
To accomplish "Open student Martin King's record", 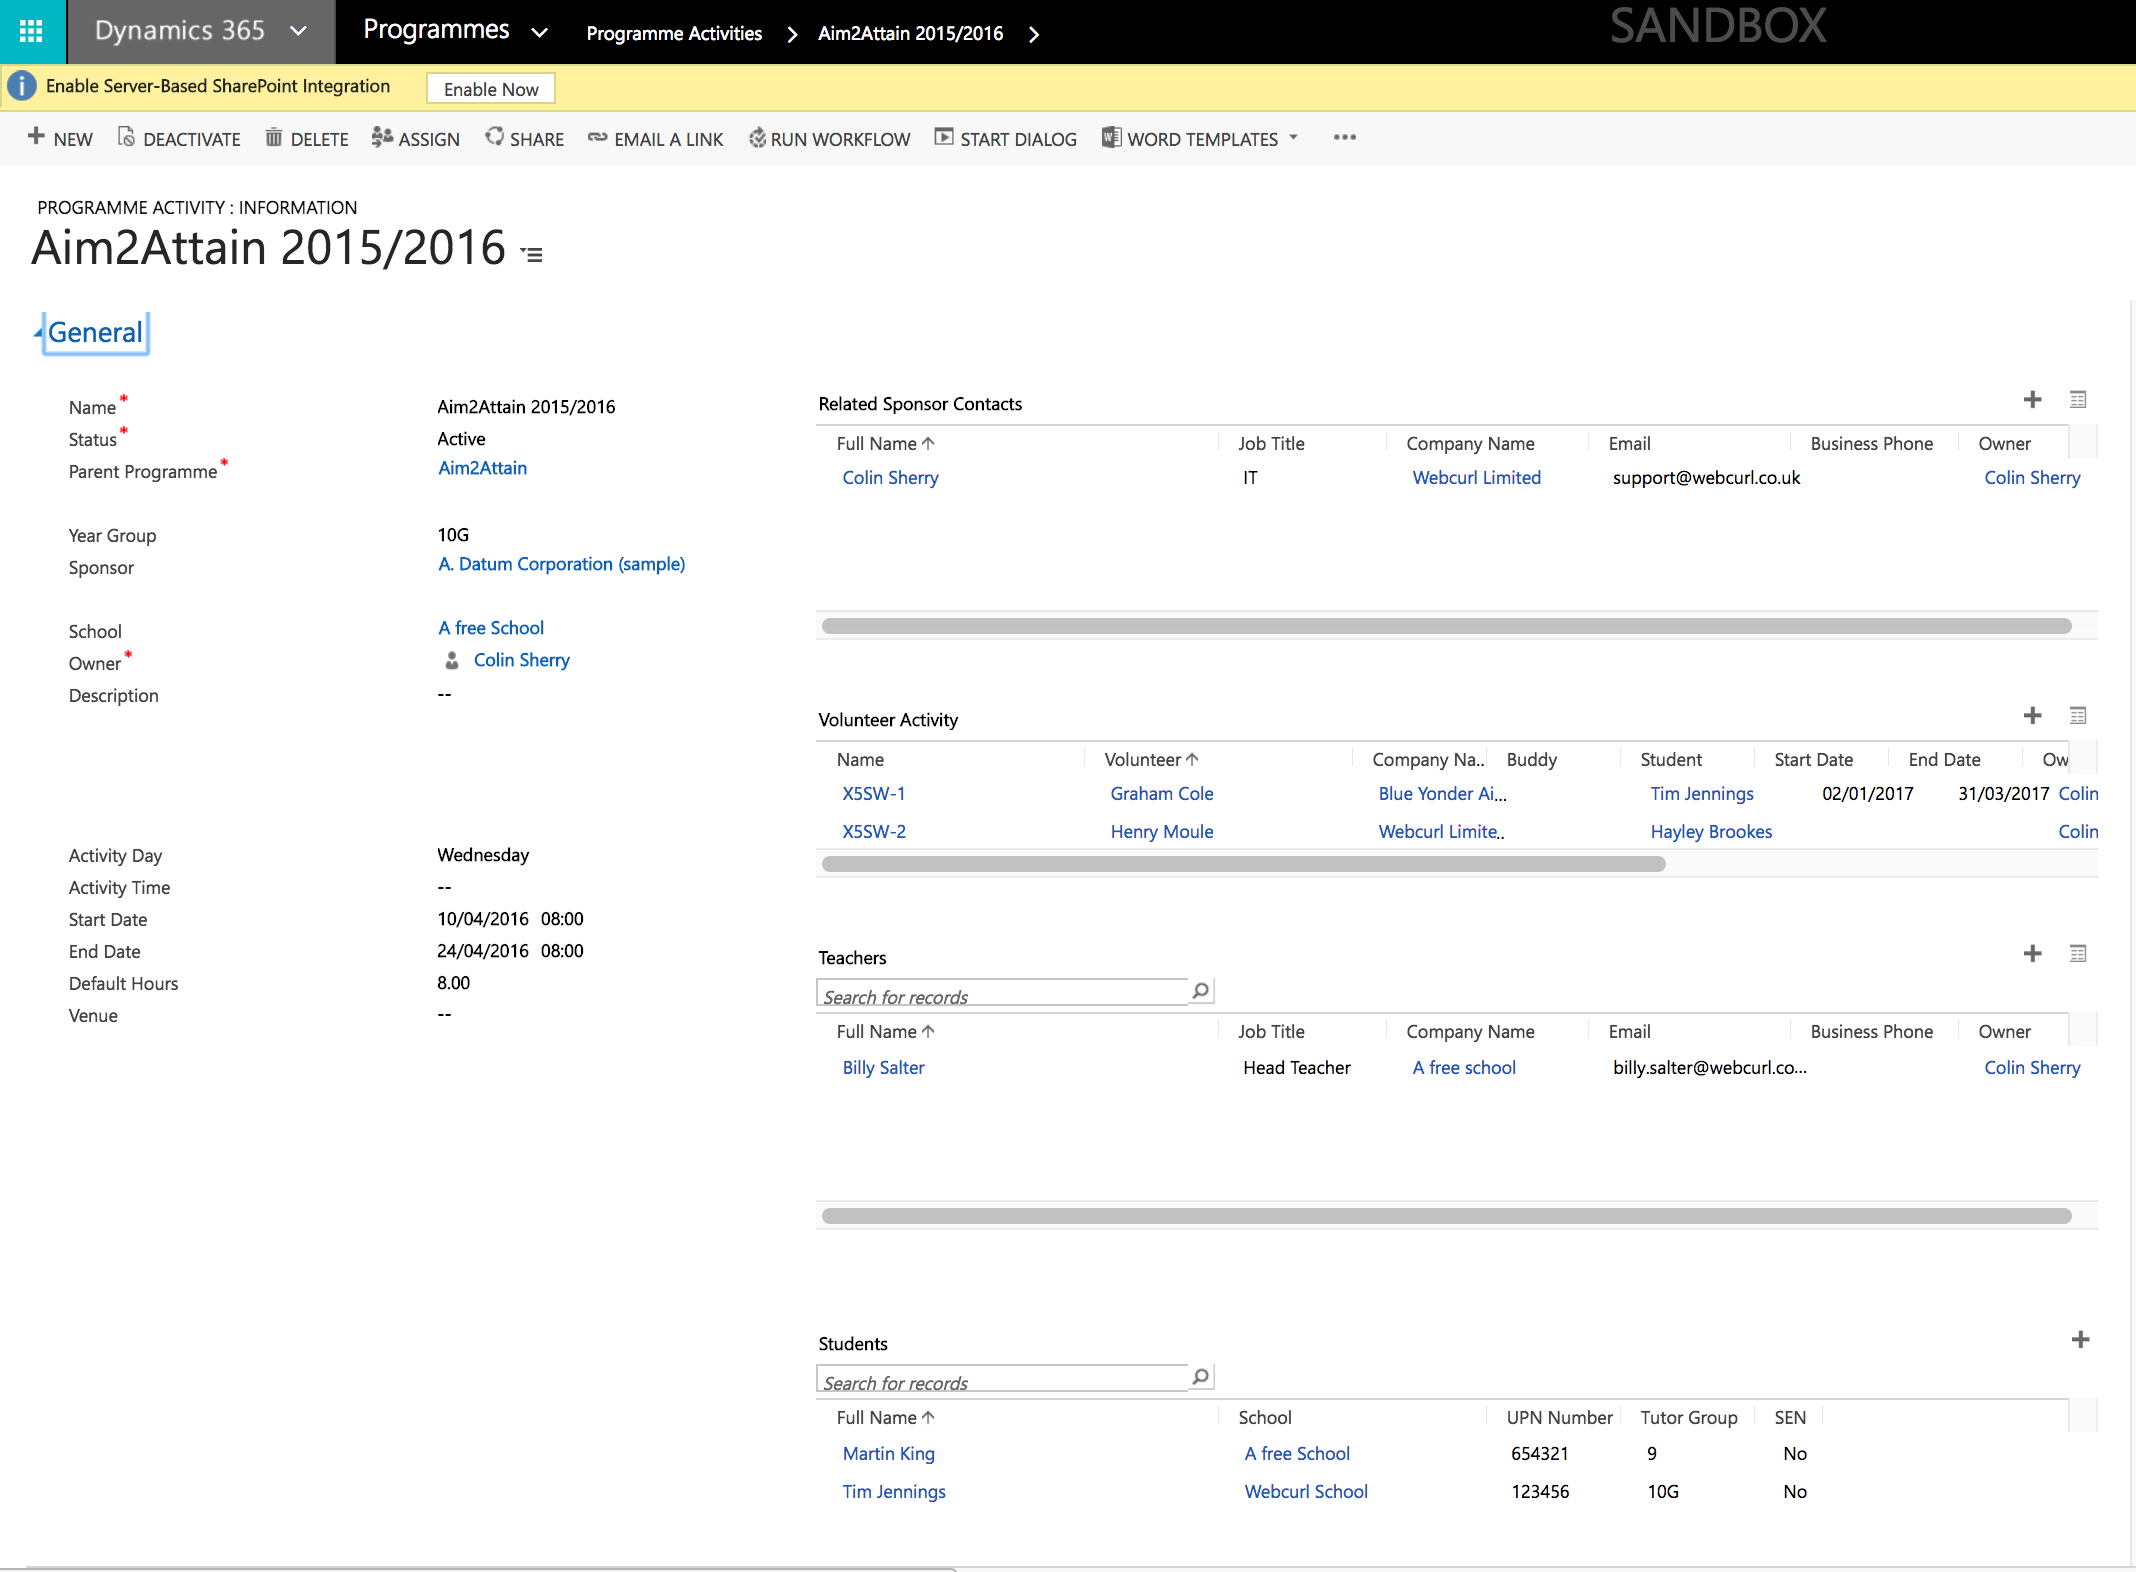I will click(x=888, y=1453).
